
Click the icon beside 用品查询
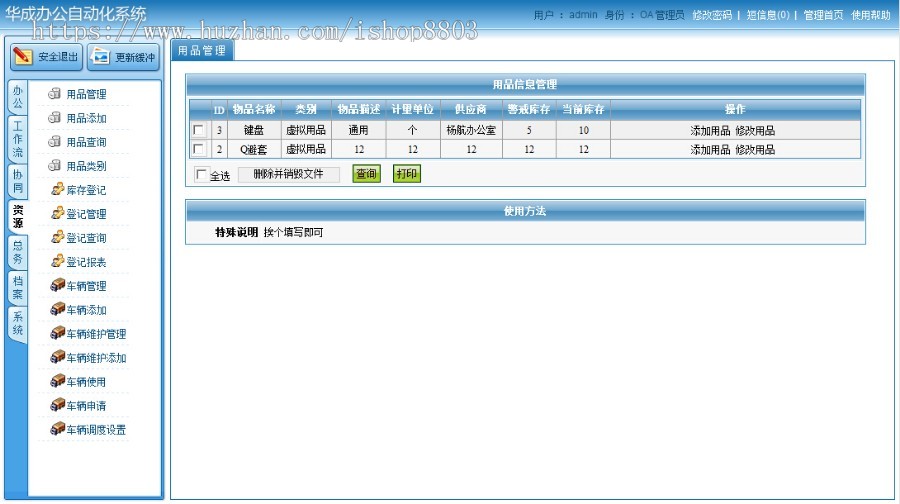point(55,142)
